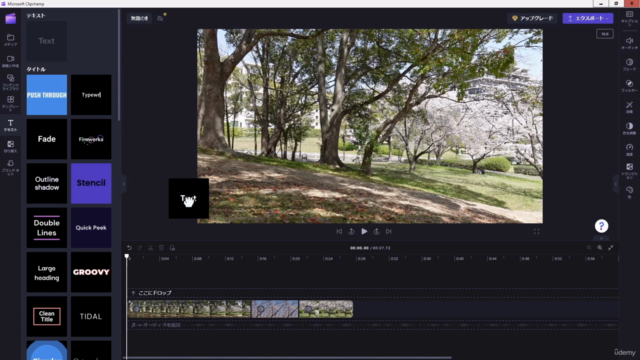
Task: Choose the Fade title style
Action: [x=47, y=139]
